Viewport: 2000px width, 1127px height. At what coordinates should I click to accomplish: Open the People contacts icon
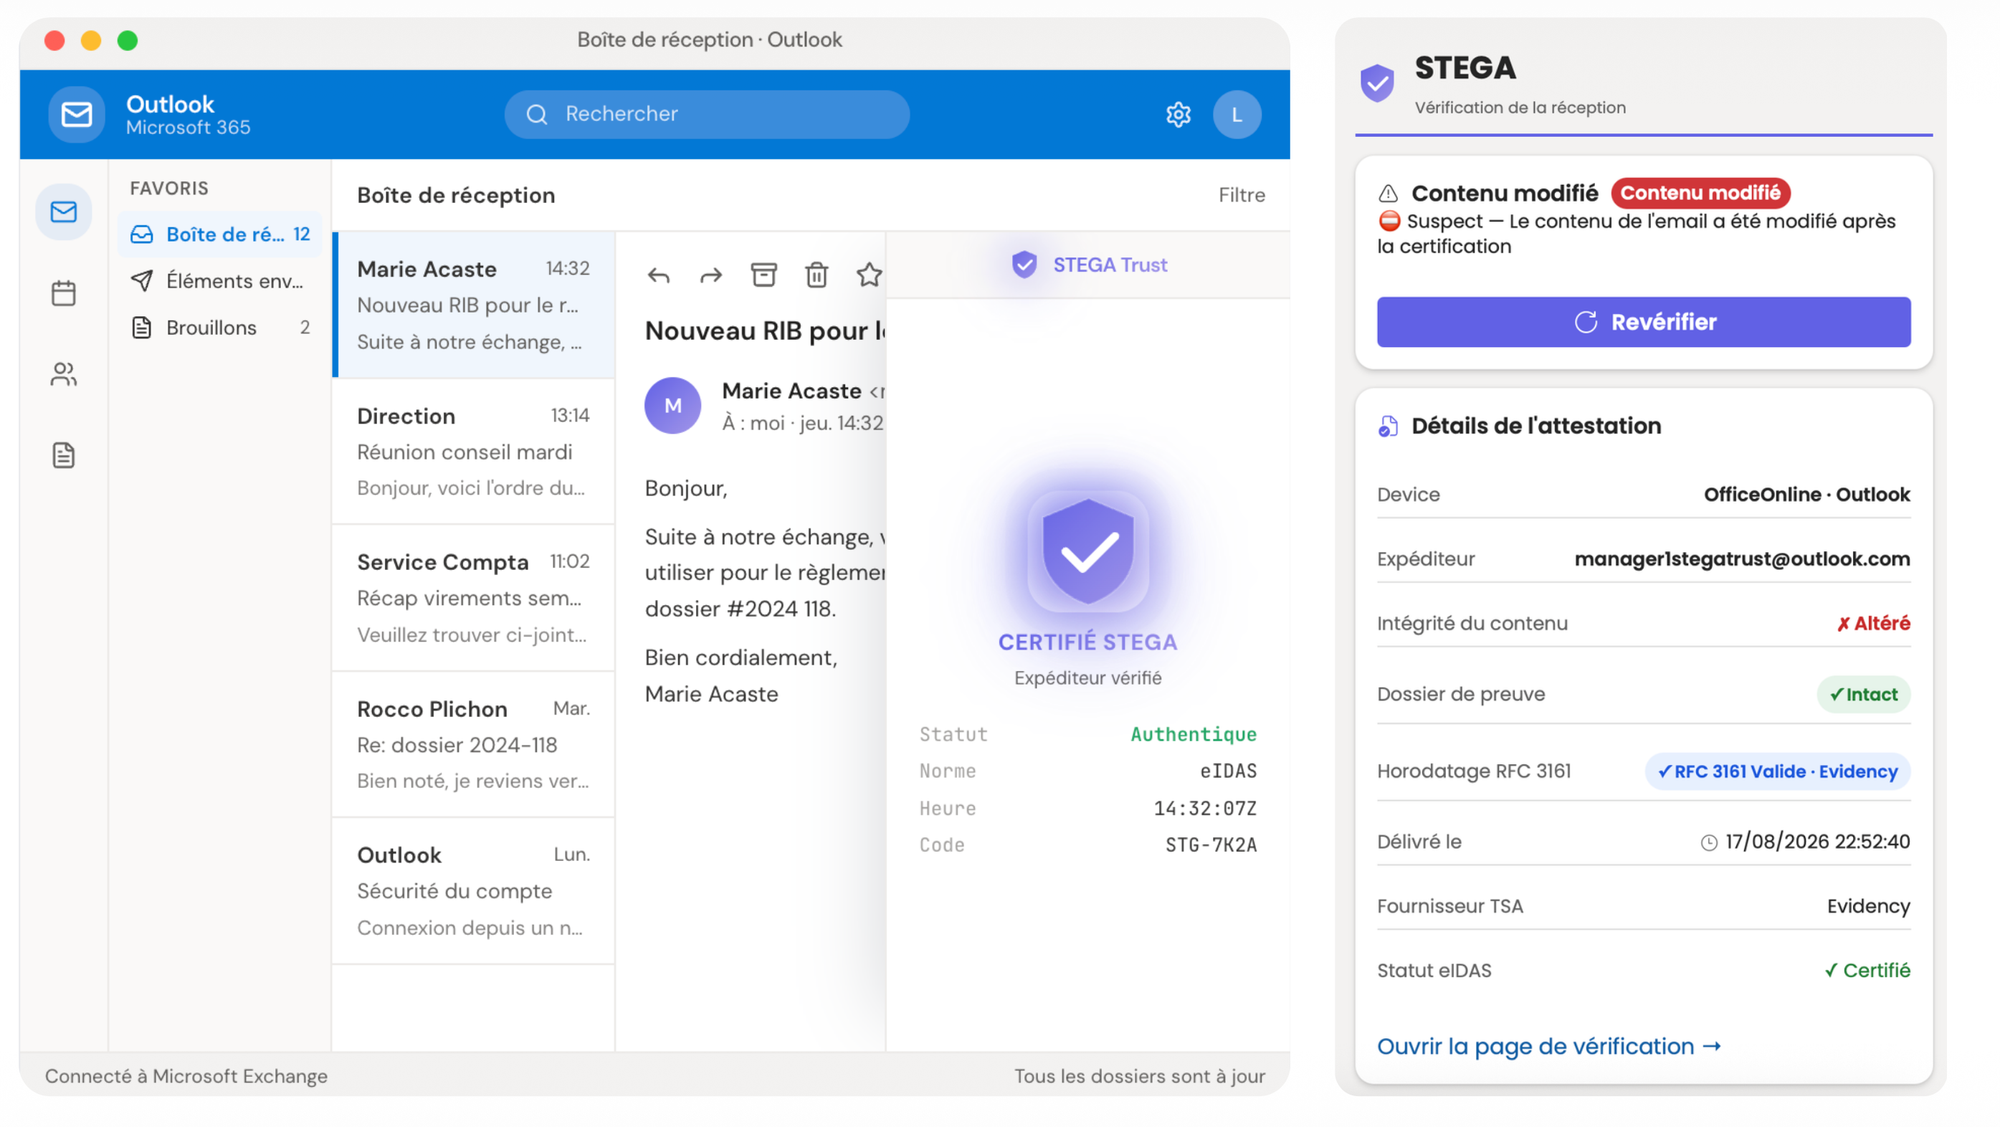pos(64,374)
